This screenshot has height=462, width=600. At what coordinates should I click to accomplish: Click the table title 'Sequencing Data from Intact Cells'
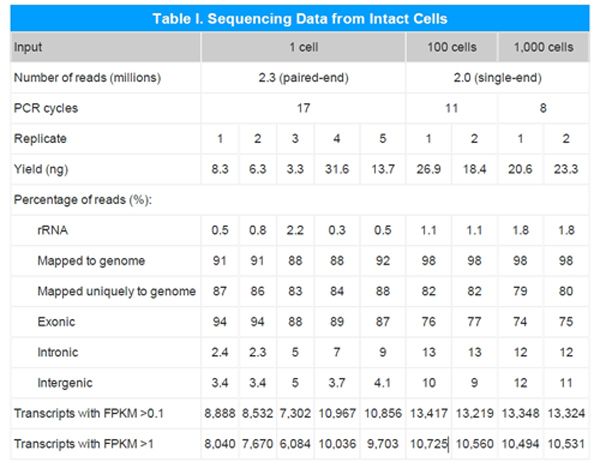[300, 19]
